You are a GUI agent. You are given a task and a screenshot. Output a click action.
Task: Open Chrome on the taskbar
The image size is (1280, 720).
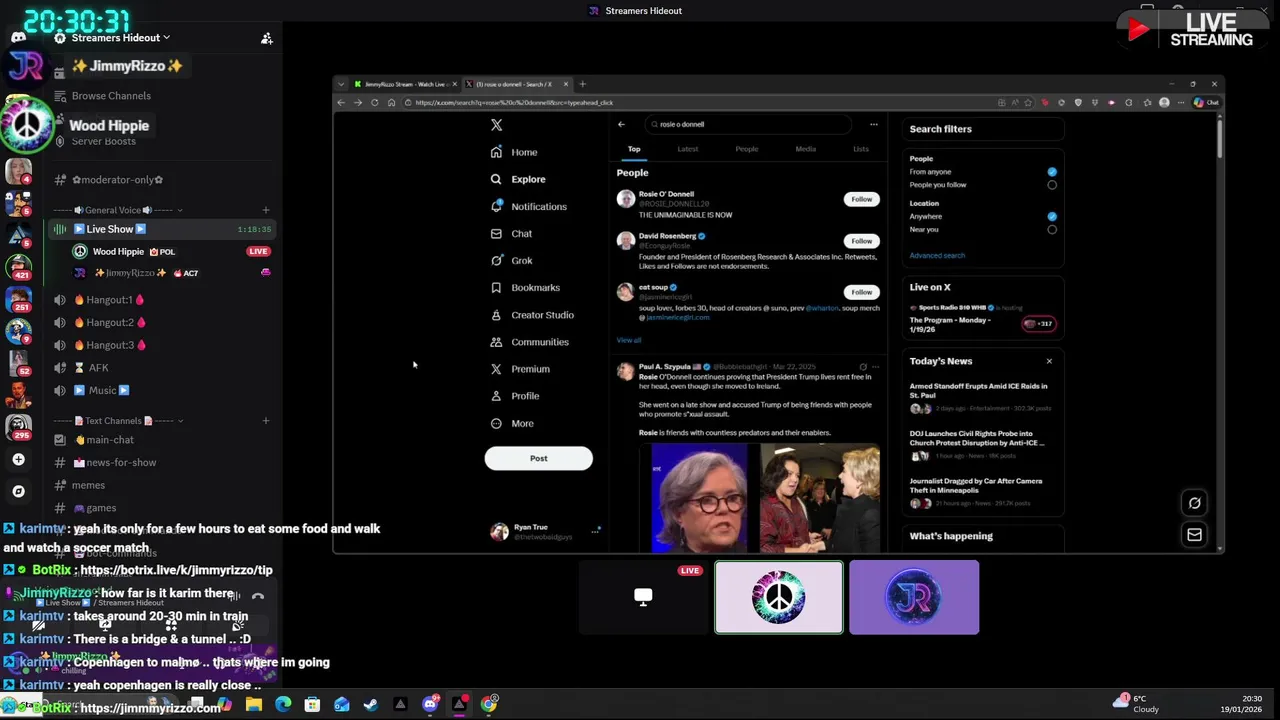pos(488,704)
